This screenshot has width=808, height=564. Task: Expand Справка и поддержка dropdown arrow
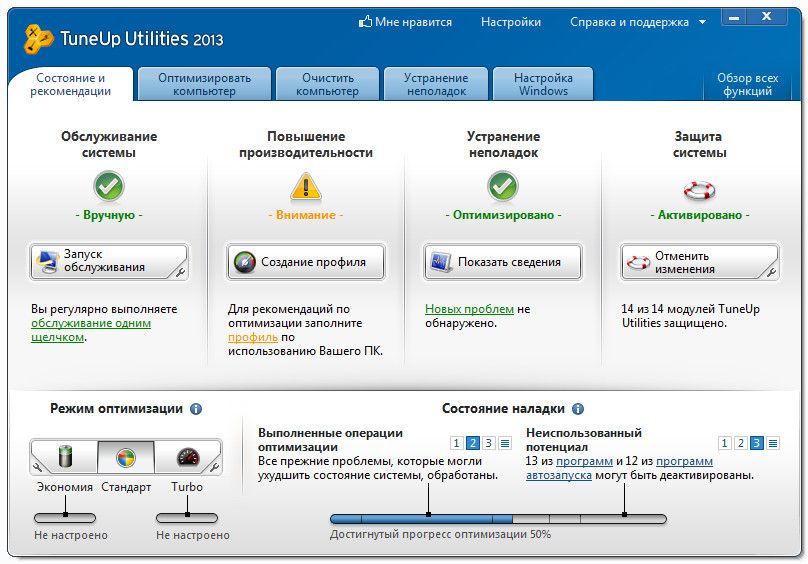tap(702, 22)
